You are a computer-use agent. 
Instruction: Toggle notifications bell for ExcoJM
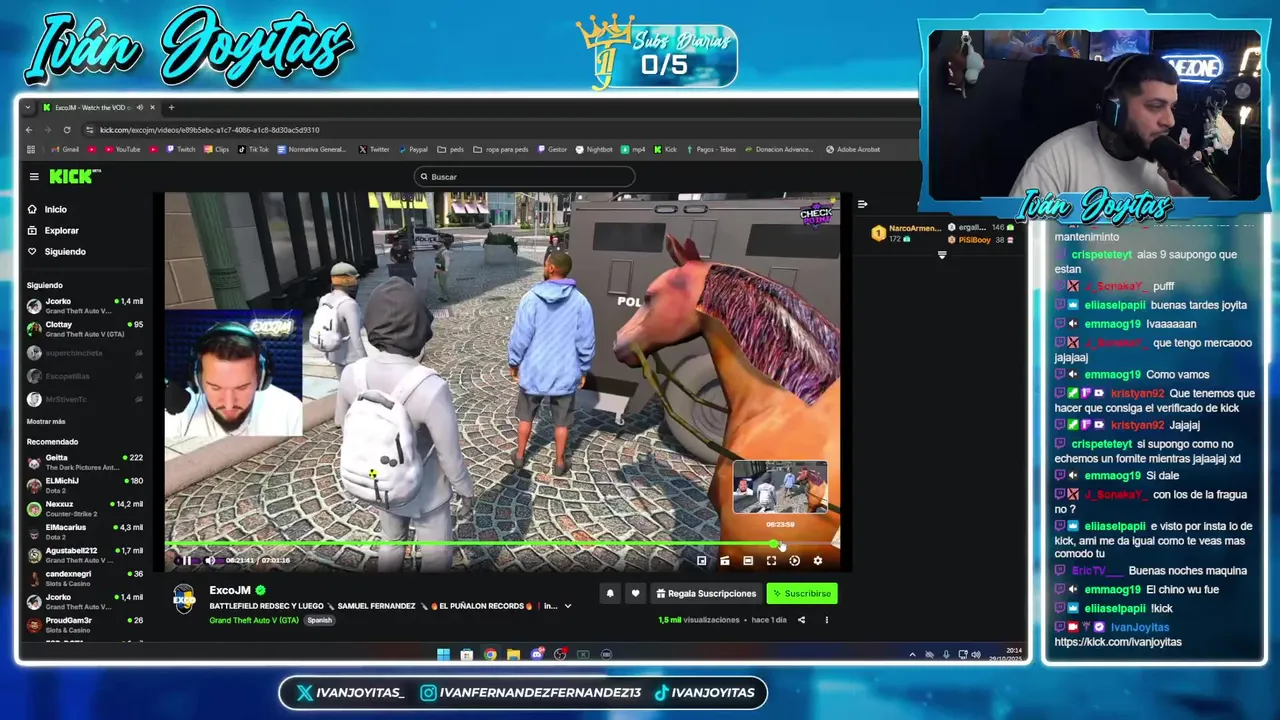pyautogui.click(x=610, y=594)
